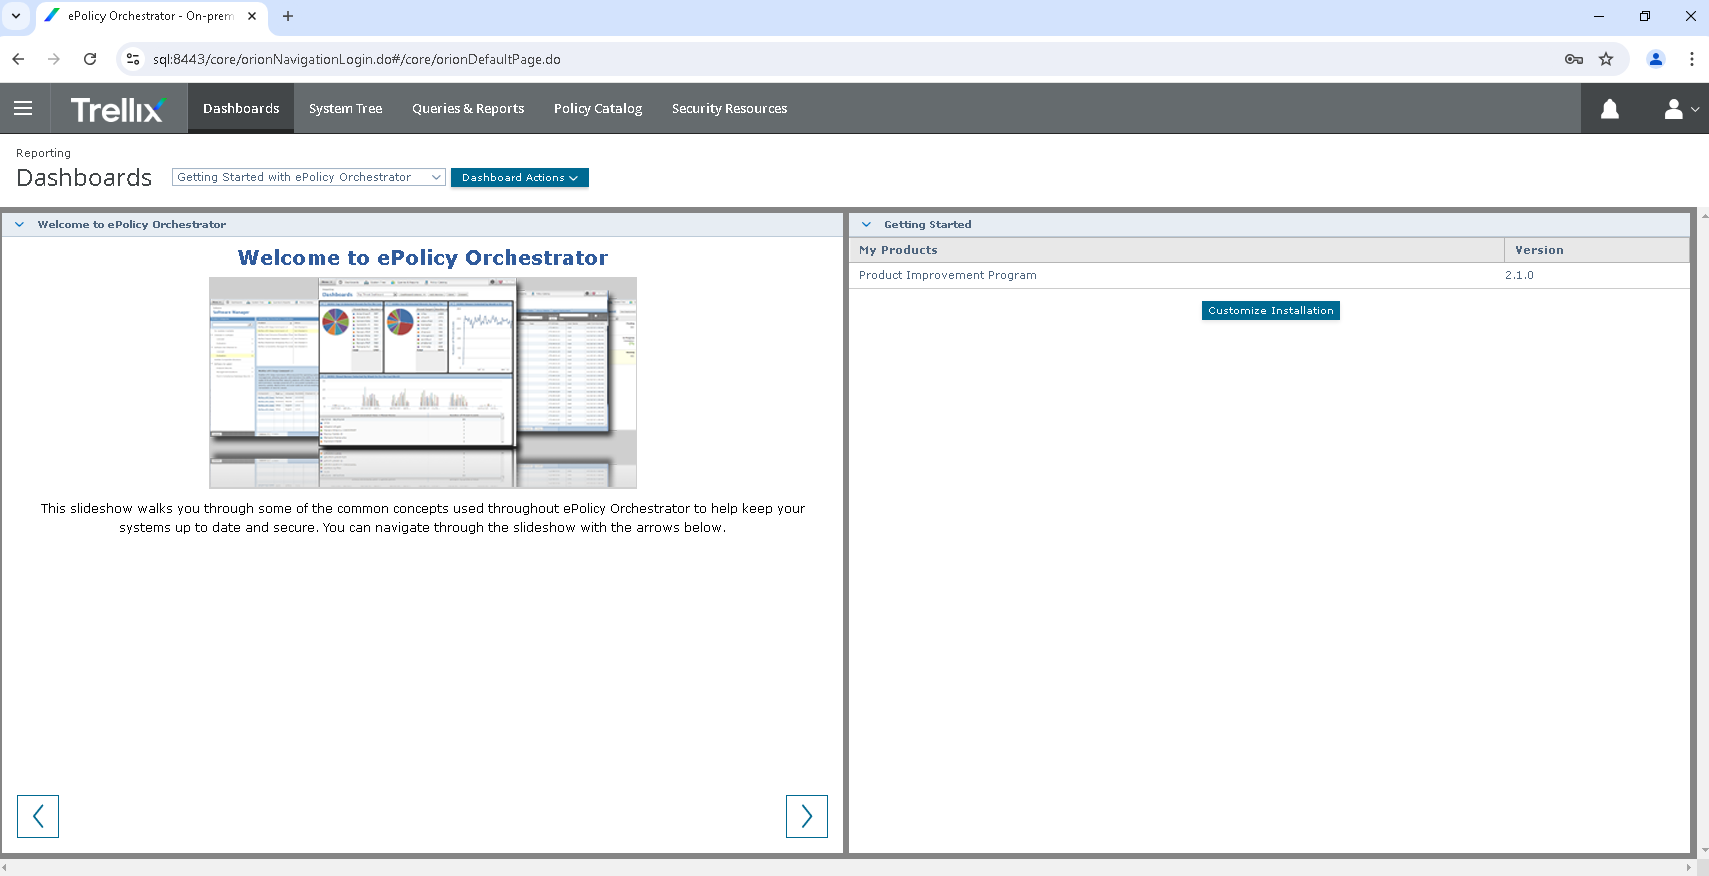The image size is (1709, 876).
Task: Minimize the browser window
Action: (x=1598, y=16)
